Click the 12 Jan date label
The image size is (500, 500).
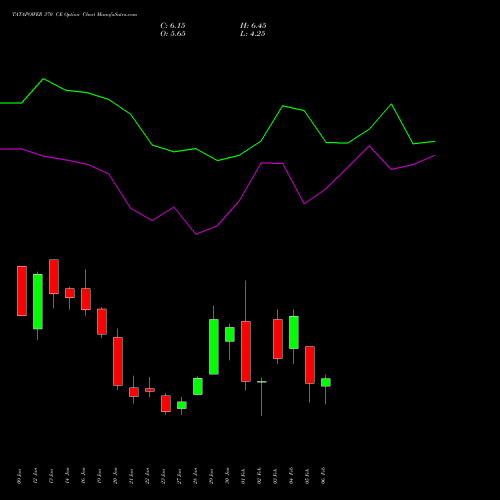pyautogui.click(x=36, y=476)
